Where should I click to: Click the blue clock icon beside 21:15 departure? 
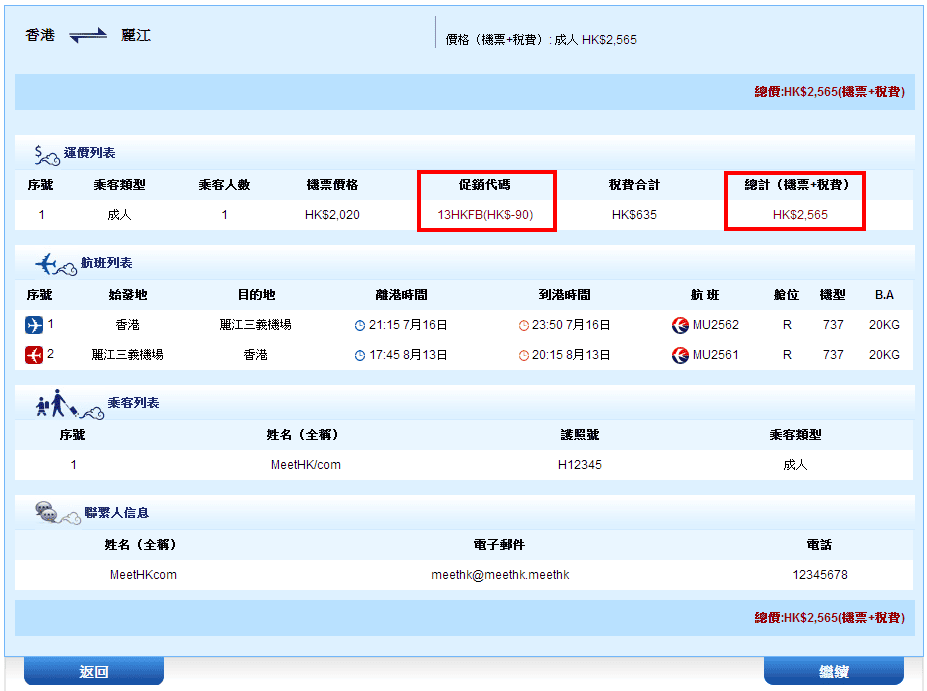(x=360, y=326)
